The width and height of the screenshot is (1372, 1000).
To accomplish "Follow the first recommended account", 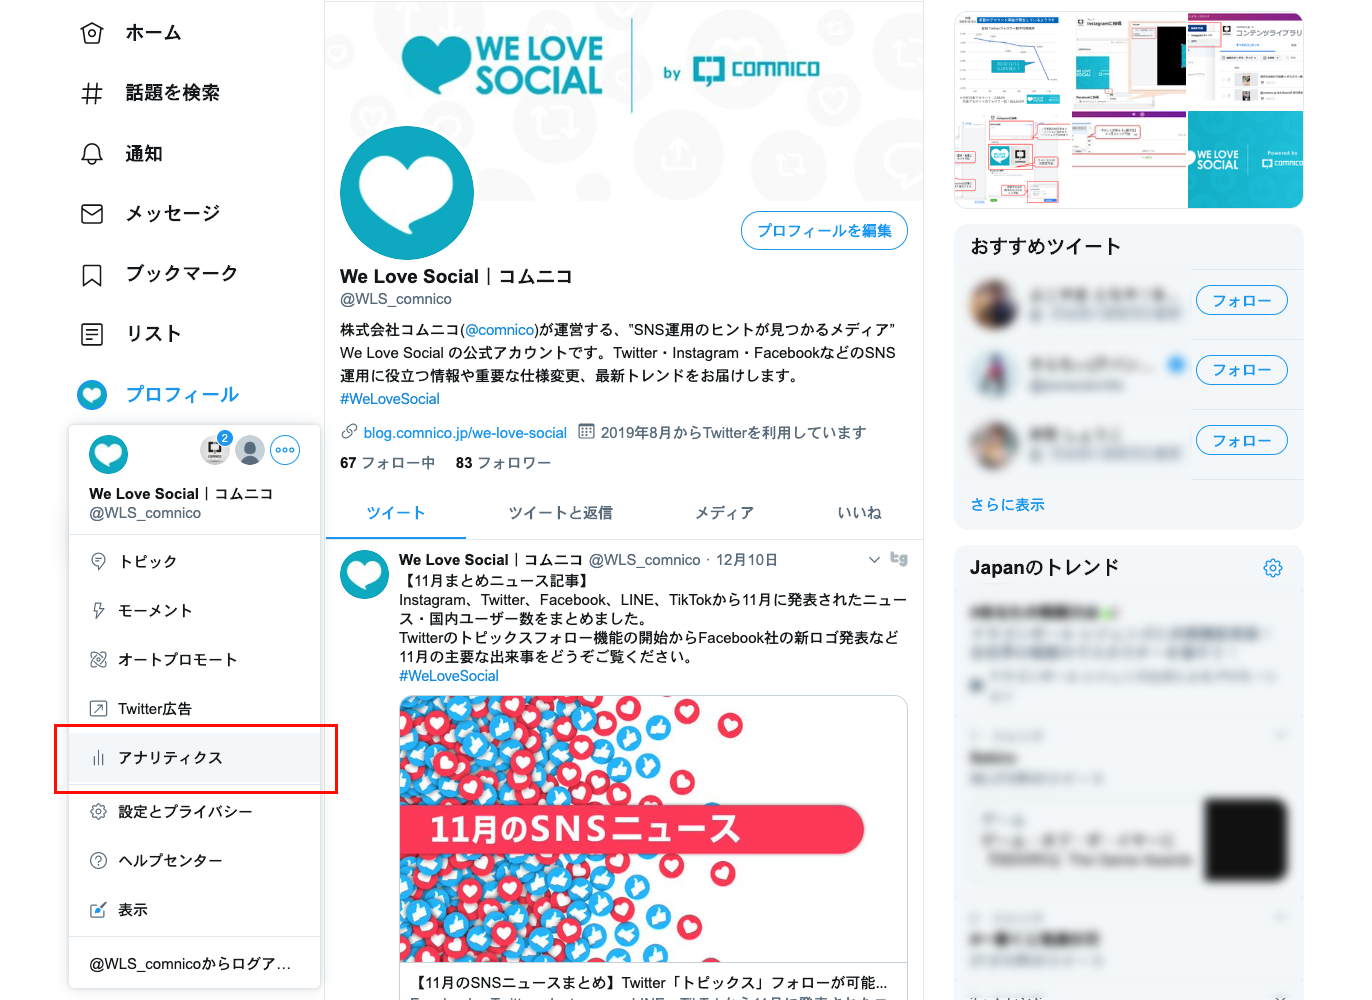I will tap(1242, 300).
